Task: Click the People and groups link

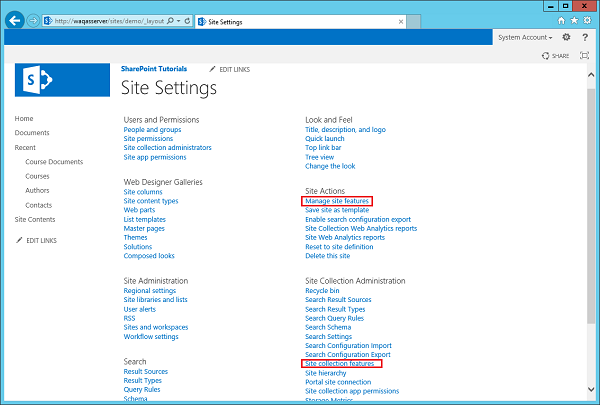Action: point(153,130)
